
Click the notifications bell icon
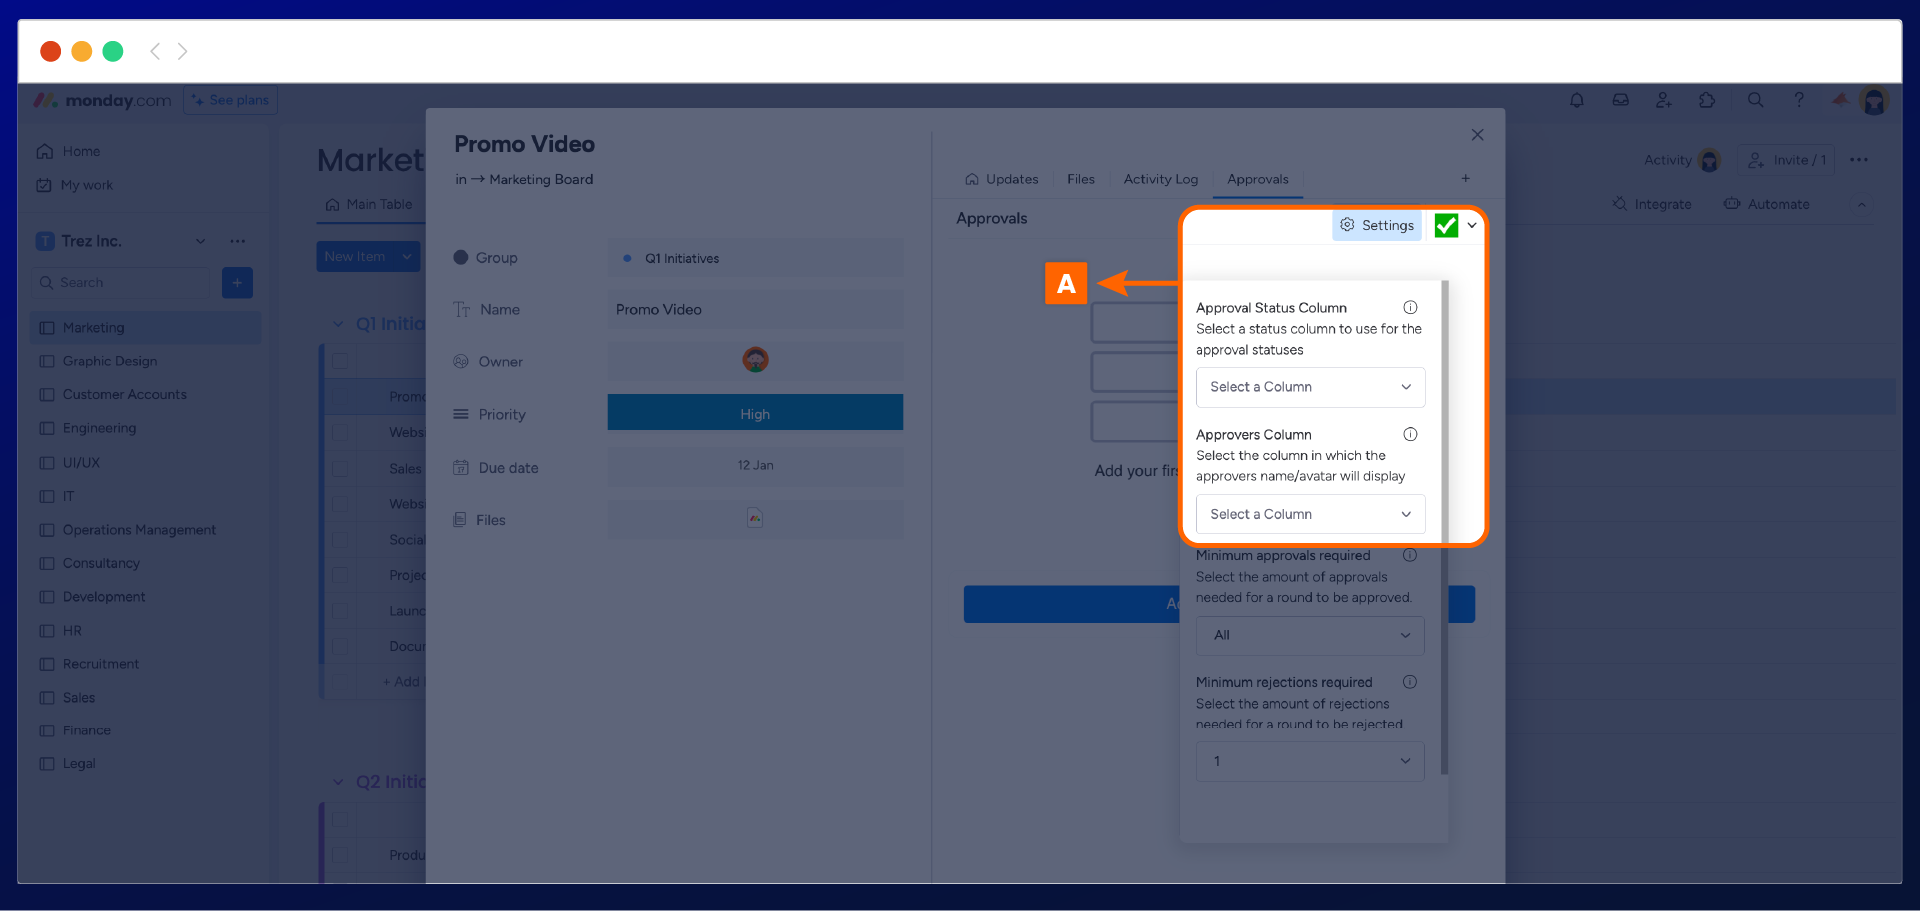click(1576, 100)
